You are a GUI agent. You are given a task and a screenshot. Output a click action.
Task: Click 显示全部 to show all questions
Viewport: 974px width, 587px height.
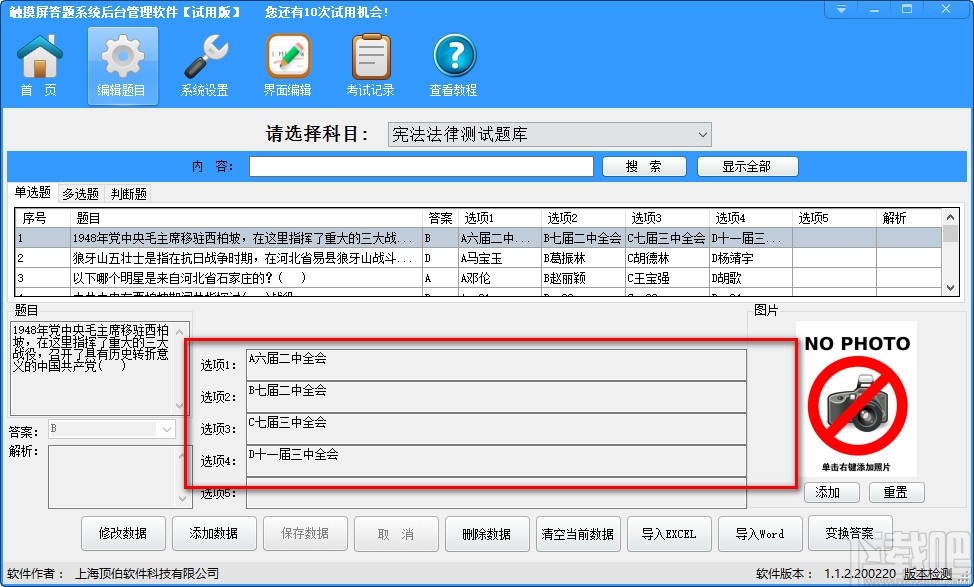(x=747, y=166)
